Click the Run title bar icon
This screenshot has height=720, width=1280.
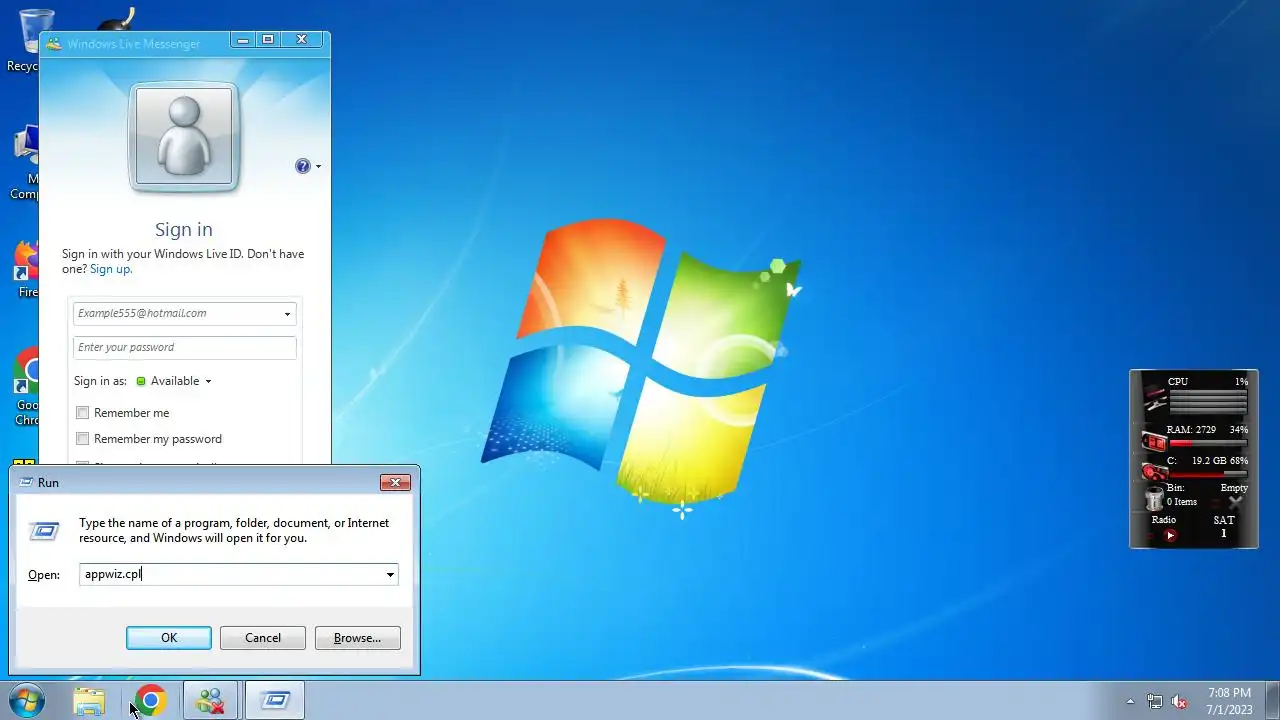25,483
